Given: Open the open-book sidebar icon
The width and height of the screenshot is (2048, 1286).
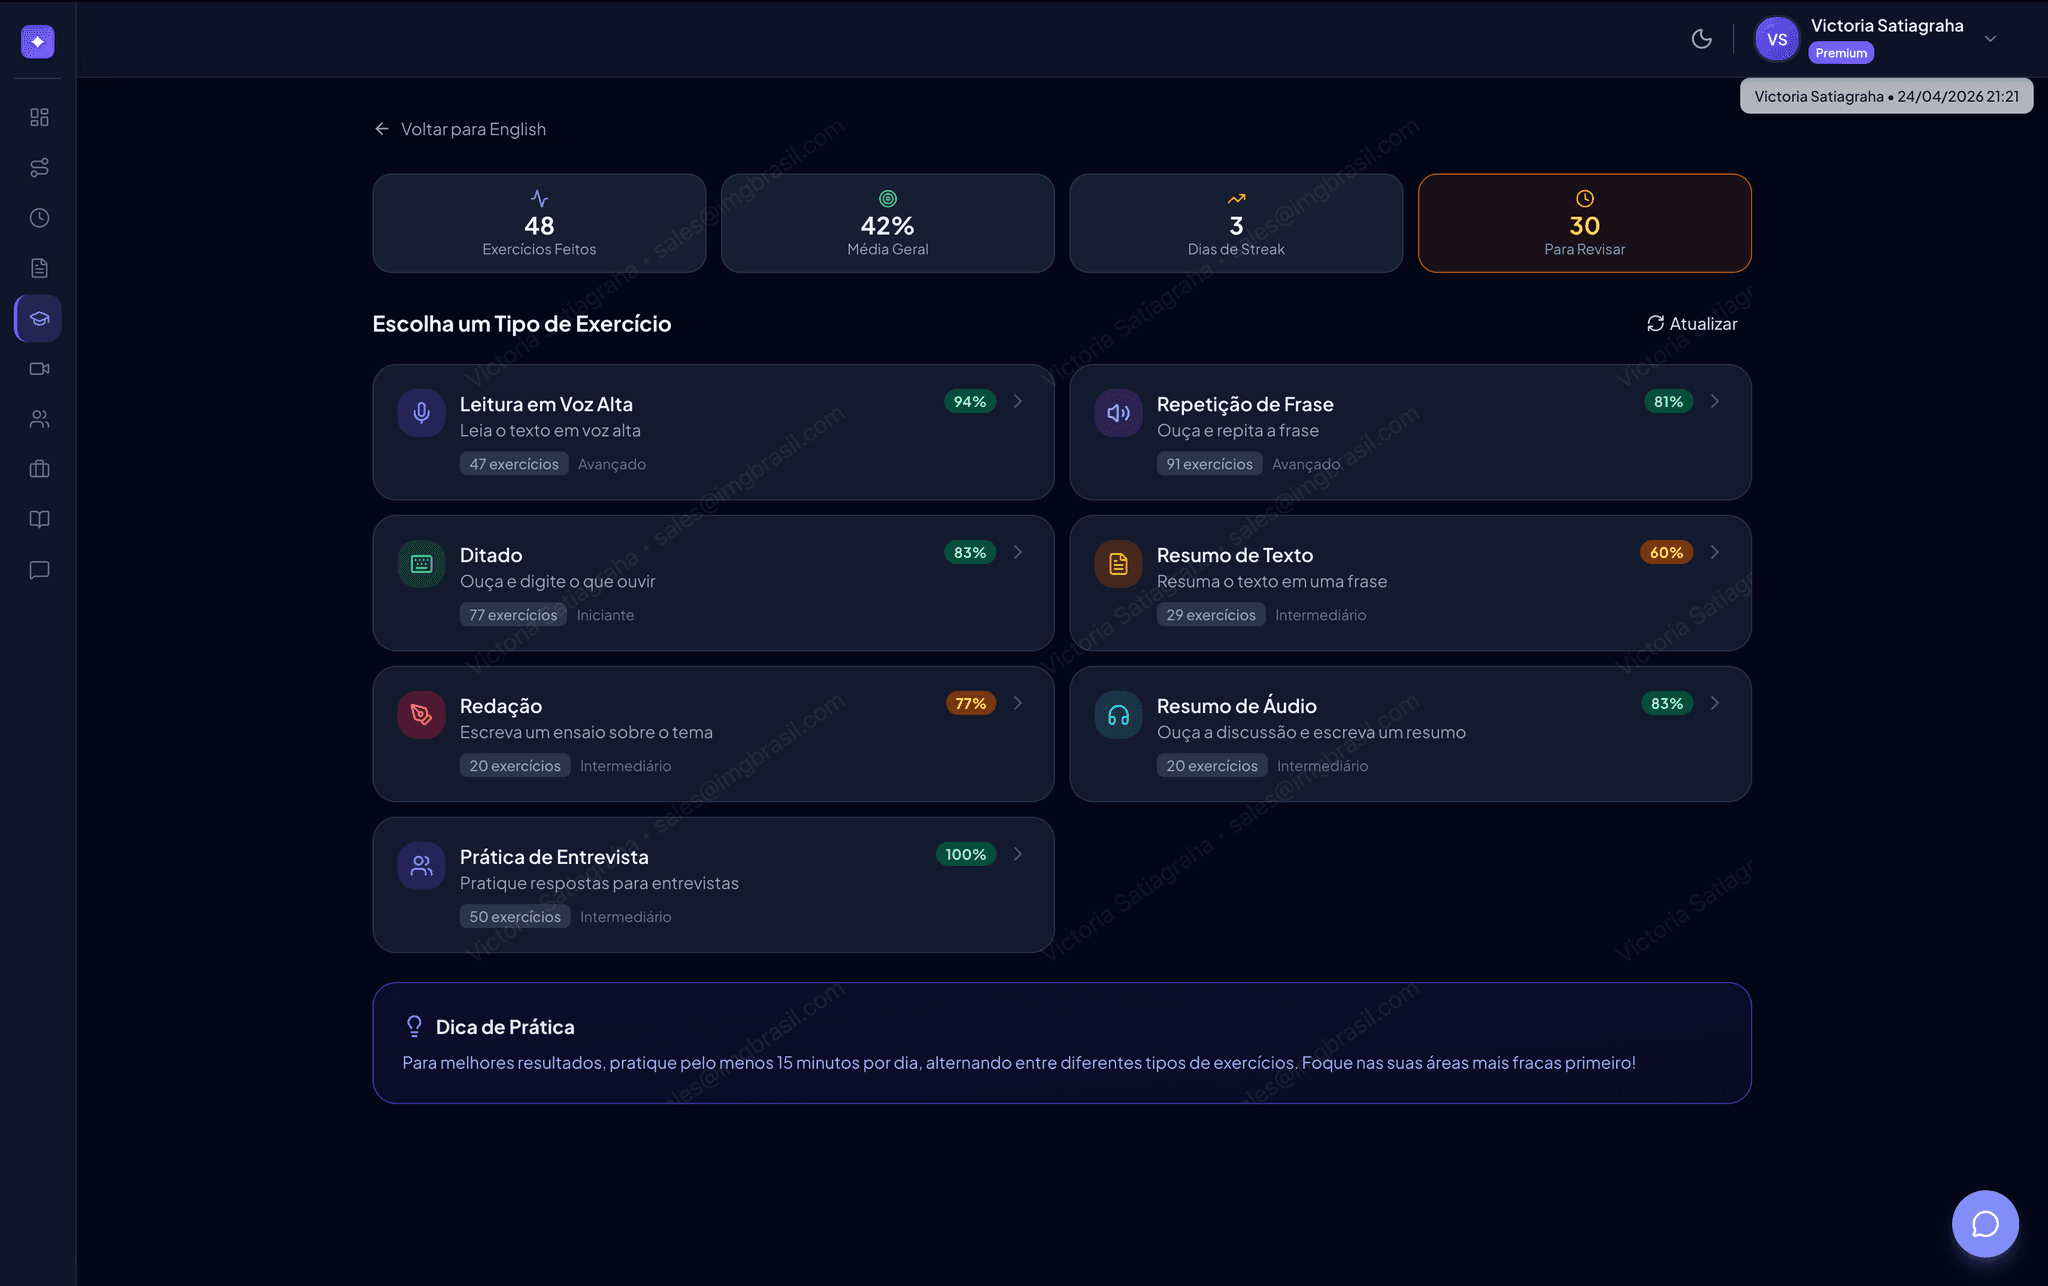Looking at the screenshot, I should point(39,519).
